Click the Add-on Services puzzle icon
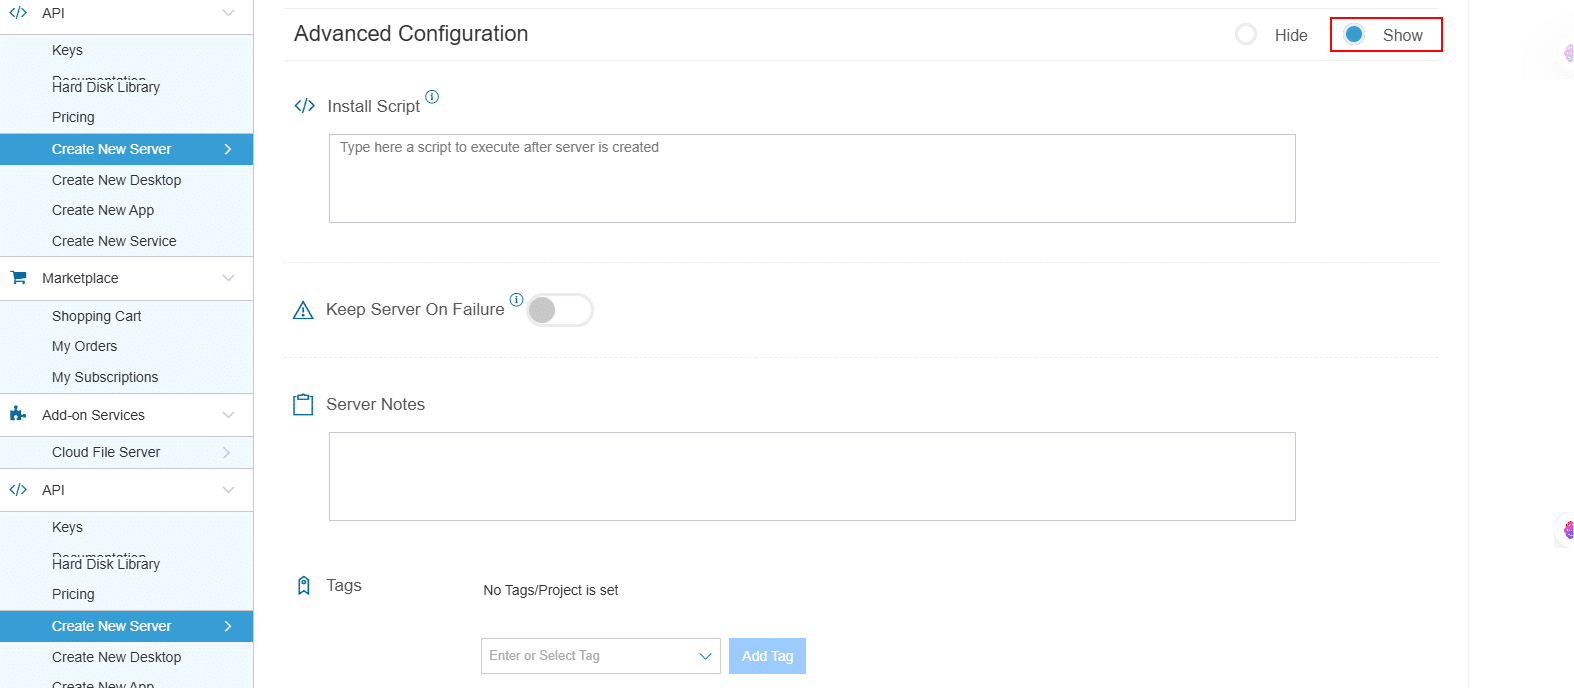The height and width of the screenshot is (688, 1574). tap(17, 414)
